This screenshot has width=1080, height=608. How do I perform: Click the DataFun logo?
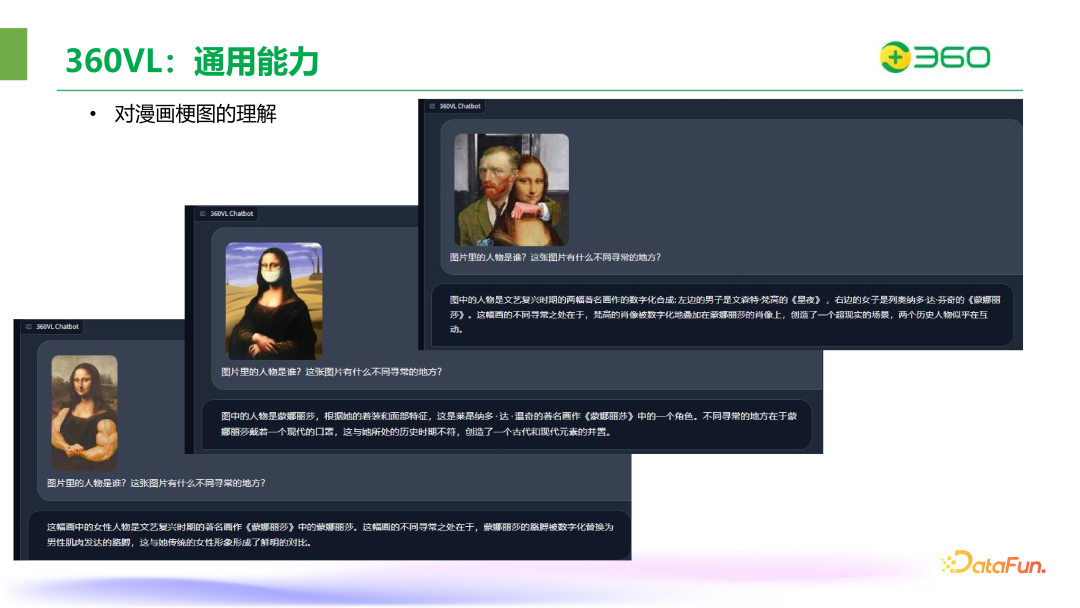[995, 561]
